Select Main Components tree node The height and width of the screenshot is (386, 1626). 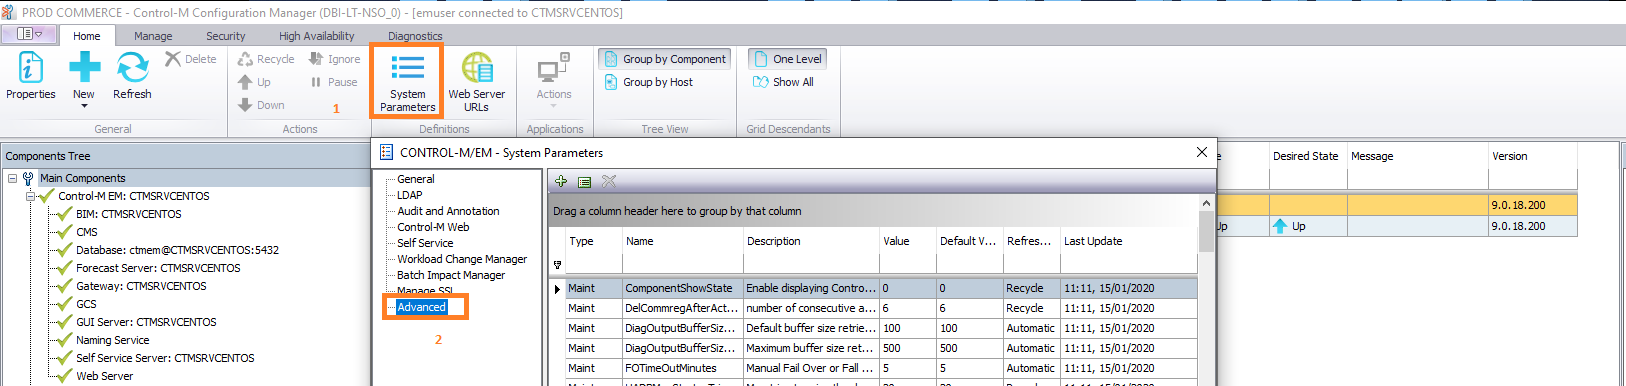83,178
